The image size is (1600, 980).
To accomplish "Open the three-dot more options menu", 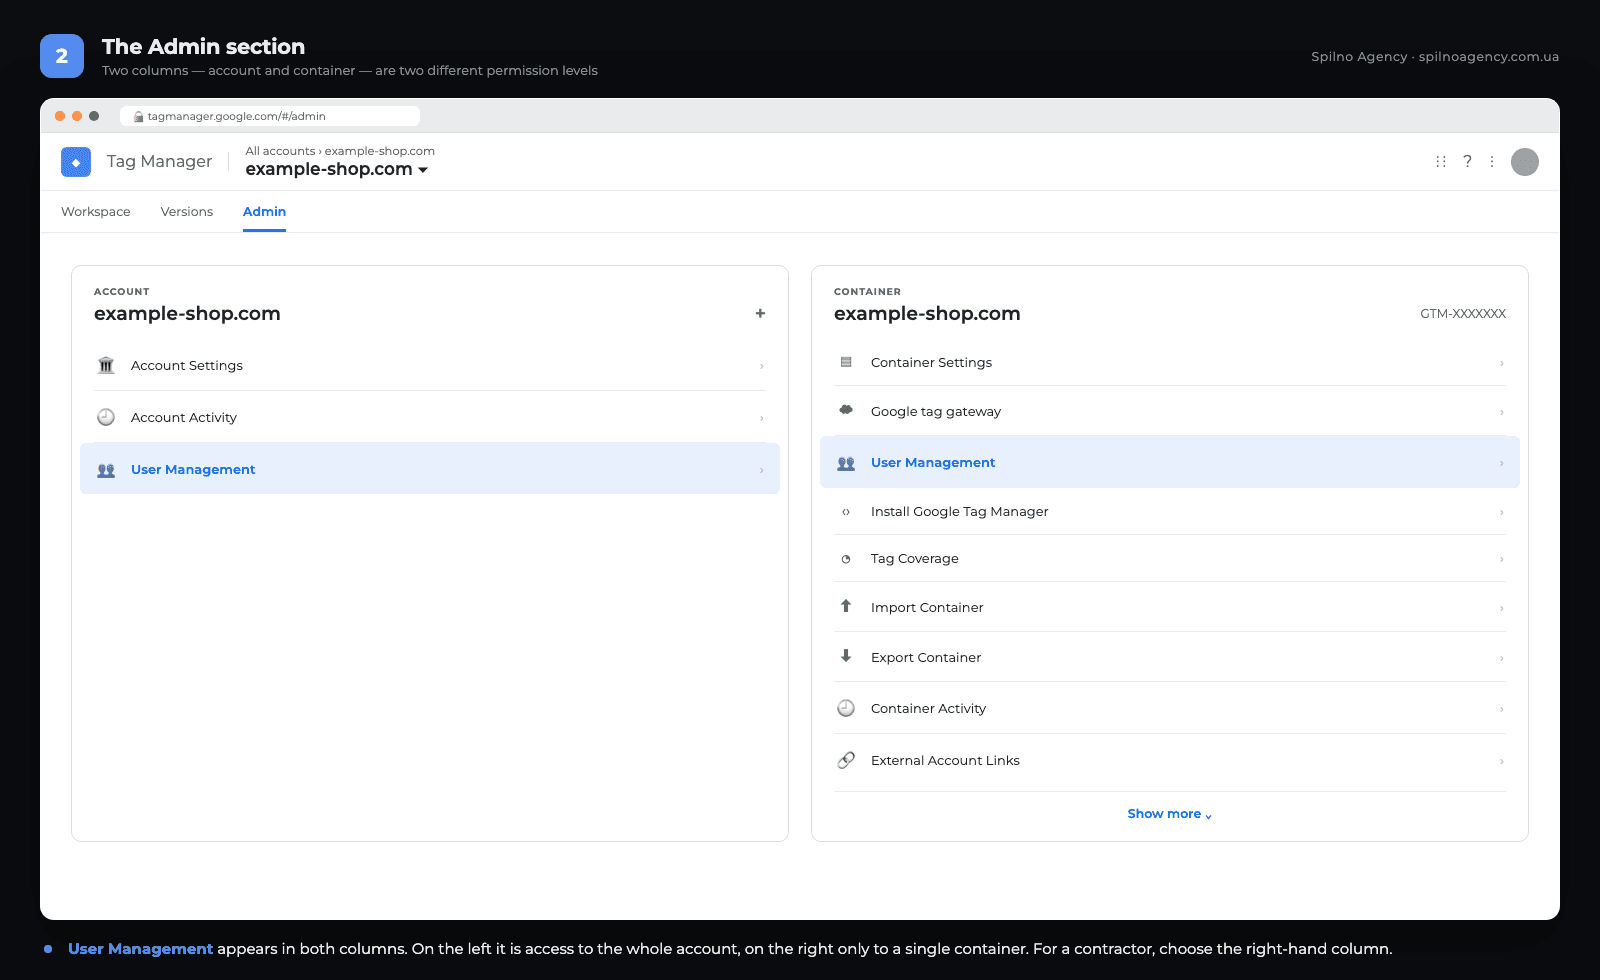I will (x=1492, y=162).
